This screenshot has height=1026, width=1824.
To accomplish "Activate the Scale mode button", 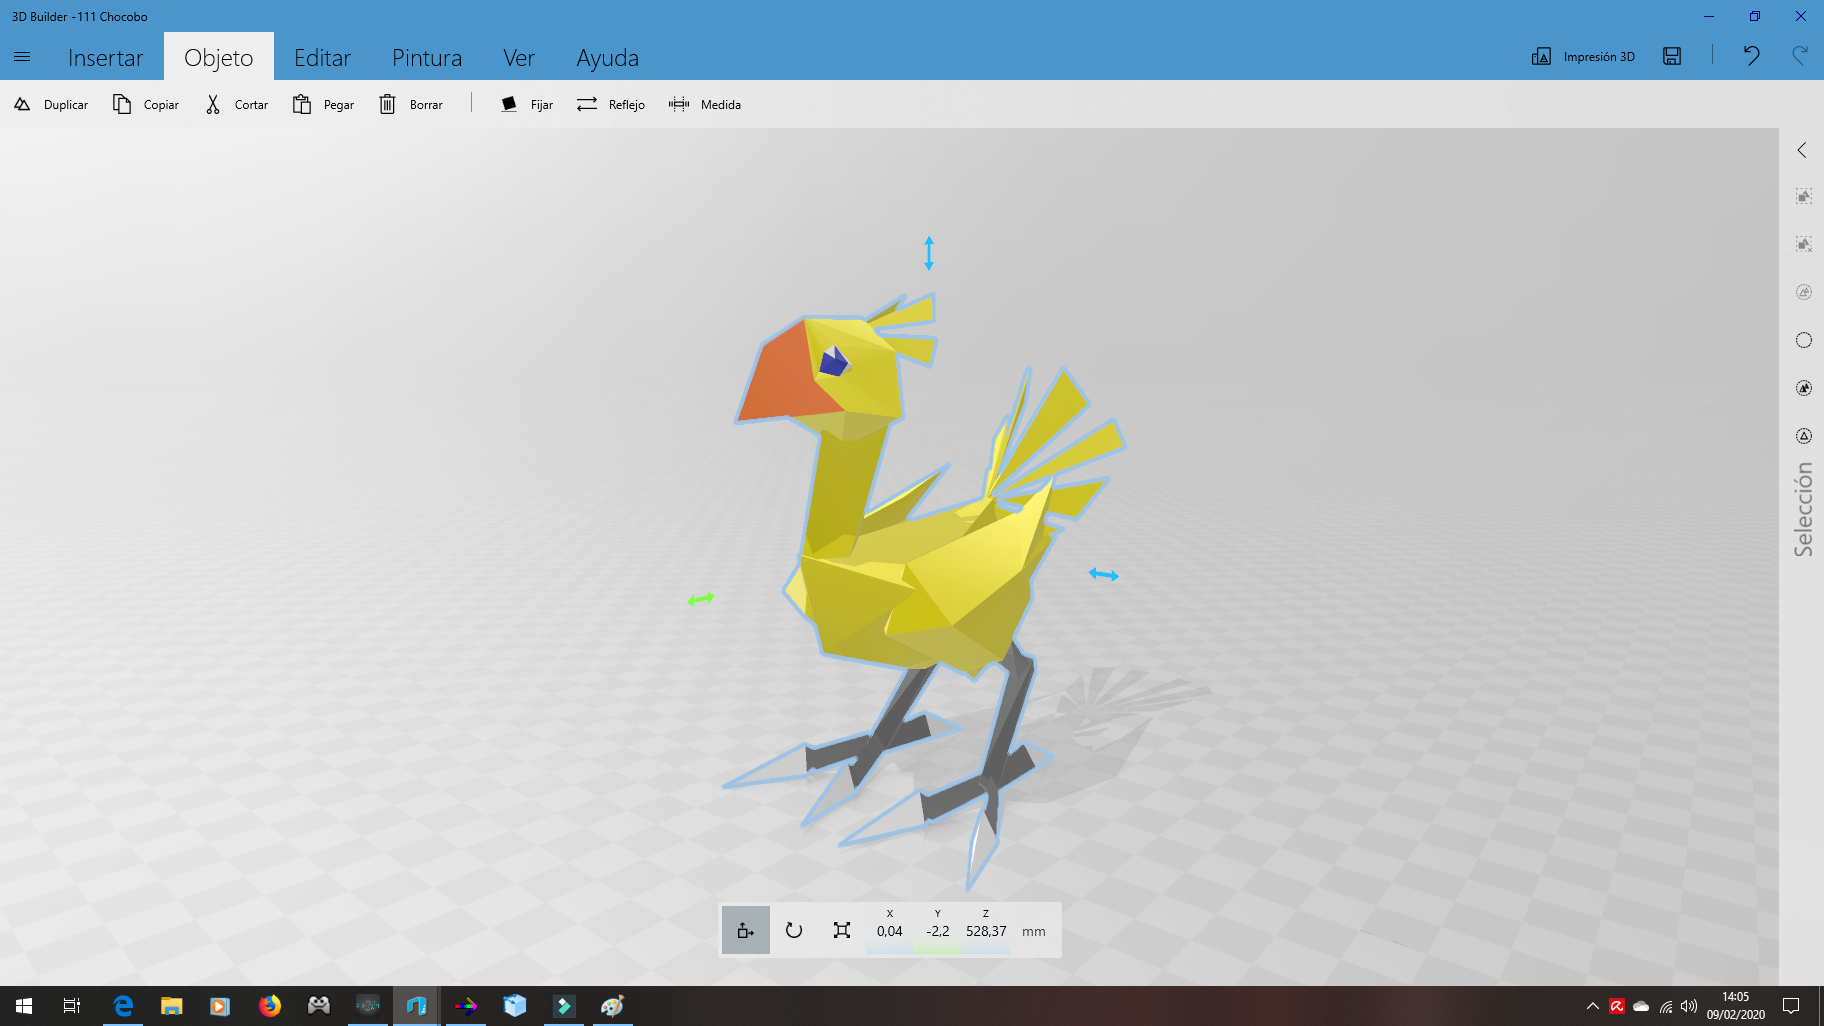I will click(842, 930).
